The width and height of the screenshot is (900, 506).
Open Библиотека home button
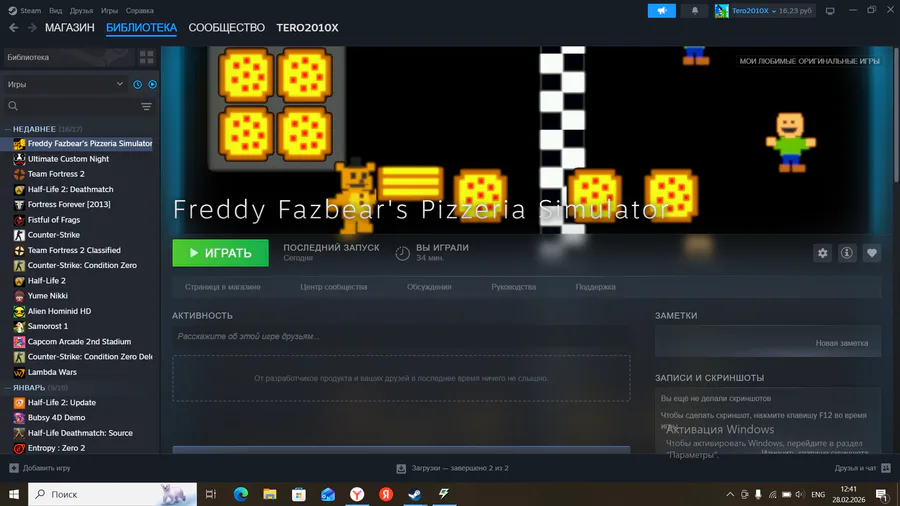(68, 57)
